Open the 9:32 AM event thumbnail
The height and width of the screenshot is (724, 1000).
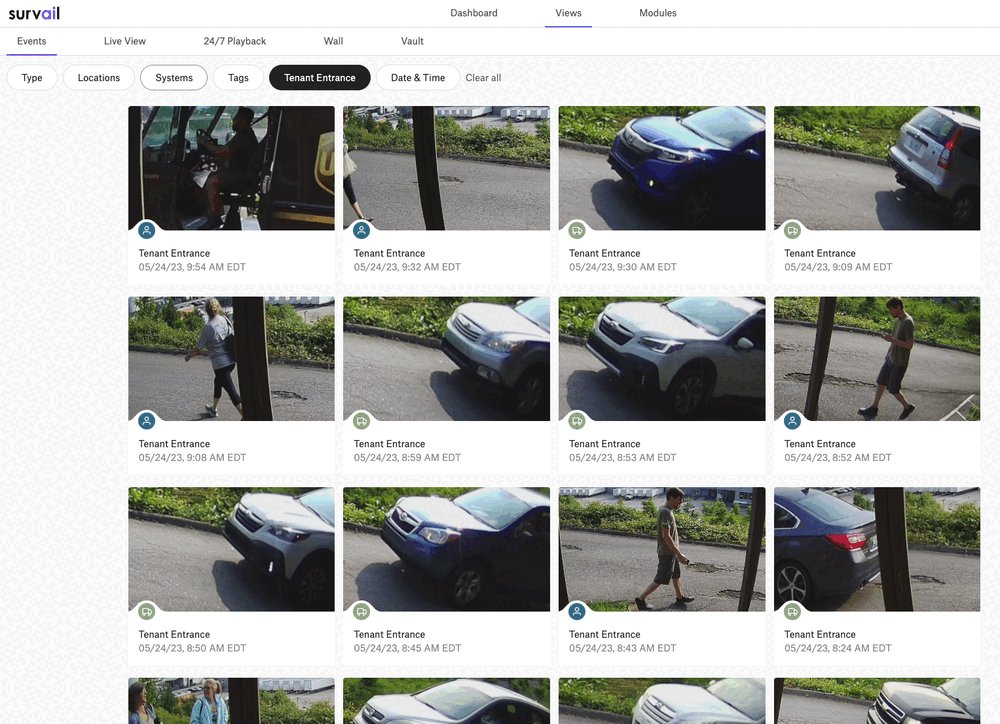point(446,168)
